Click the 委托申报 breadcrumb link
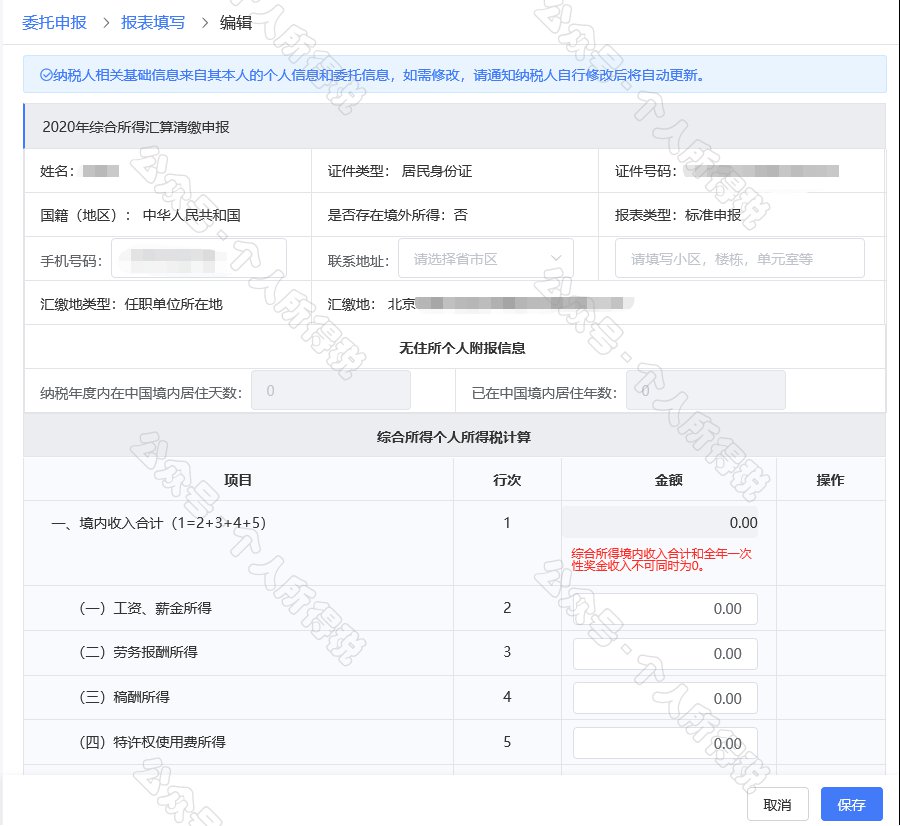The image size is (900, 826). click(x=54, y=22)
